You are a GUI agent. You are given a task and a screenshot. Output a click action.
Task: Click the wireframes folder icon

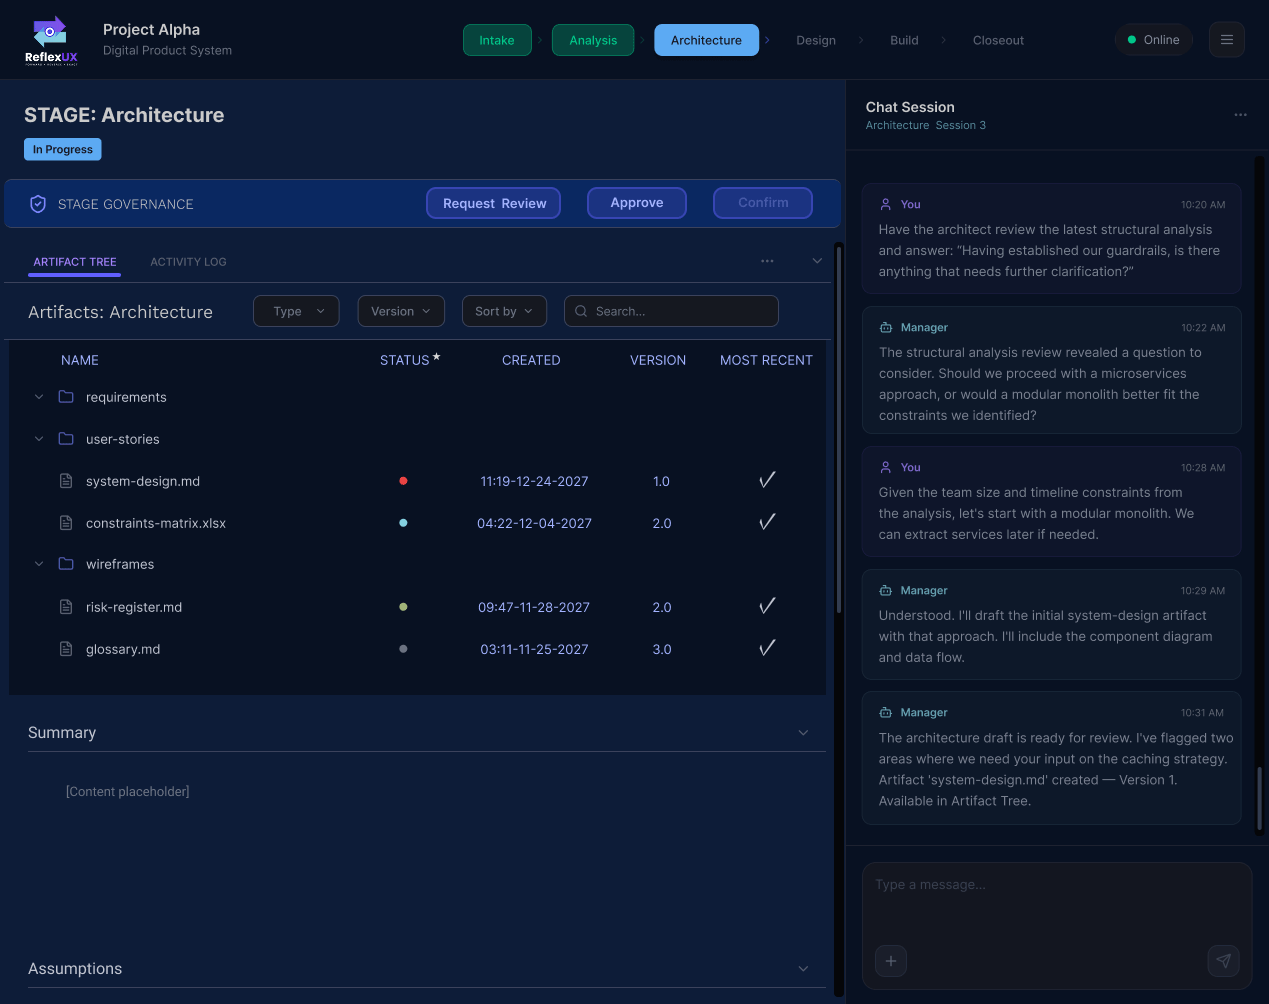pos(66,564)
